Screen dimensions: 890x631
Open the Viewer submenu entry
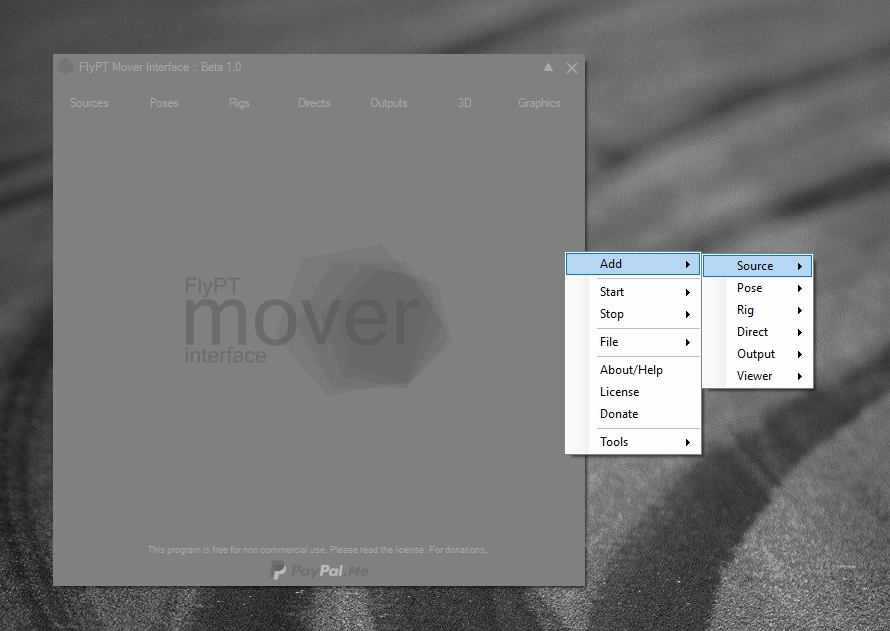click(x=757, y=376)
